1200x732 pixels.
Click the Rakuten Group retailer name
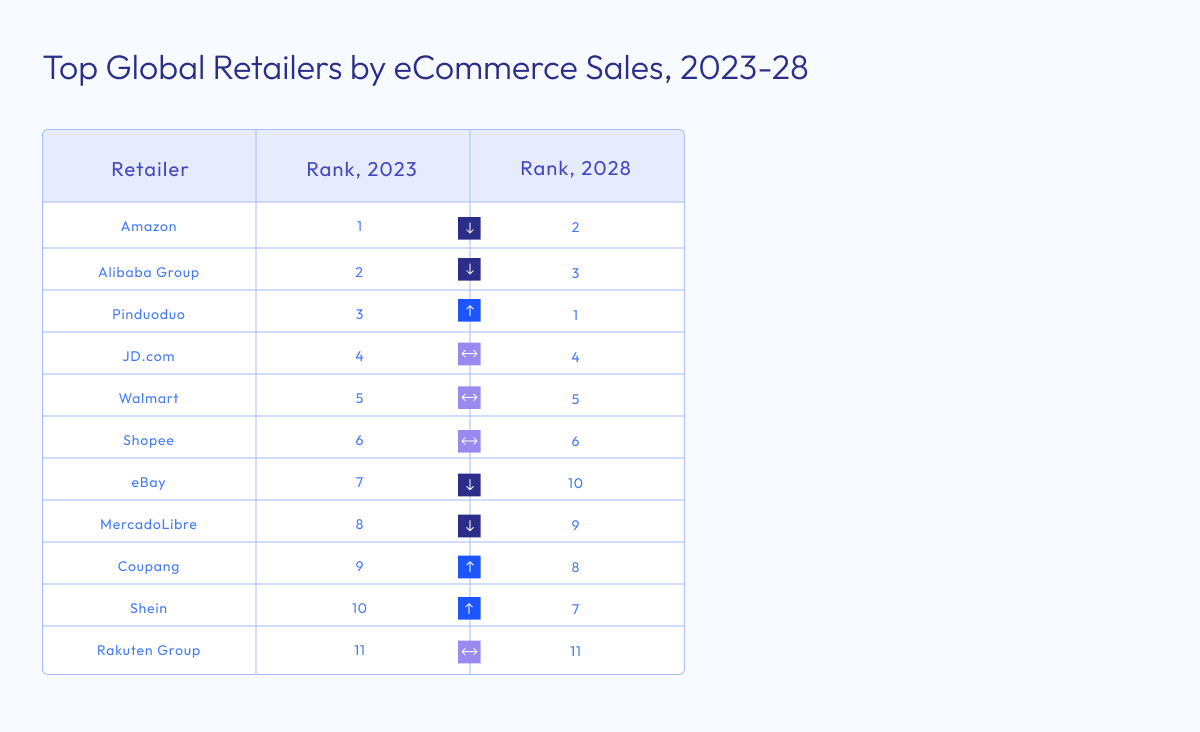coord(149,651)
